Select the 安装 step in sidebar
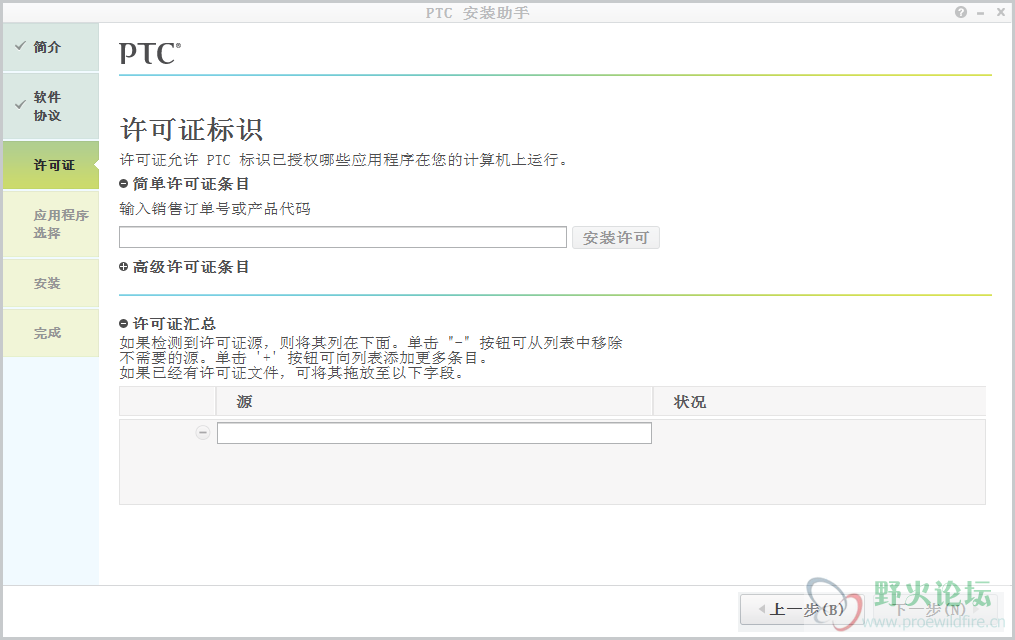Screen dimensions: 1015x640 [x=51, y=283]
